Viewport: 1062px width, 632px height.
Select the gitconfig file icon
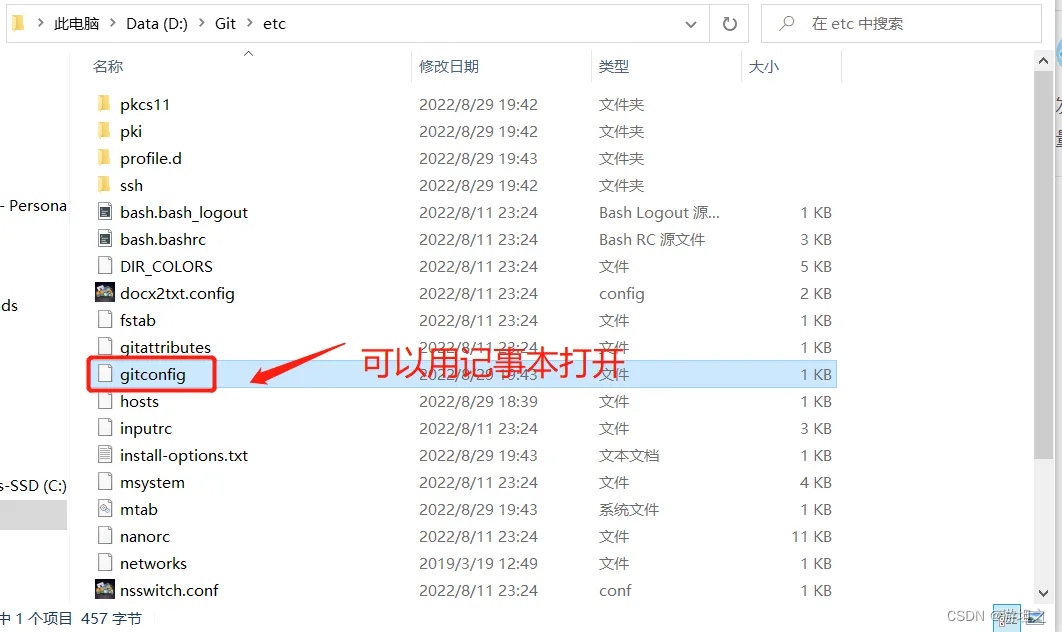click(x=105, y=374)
